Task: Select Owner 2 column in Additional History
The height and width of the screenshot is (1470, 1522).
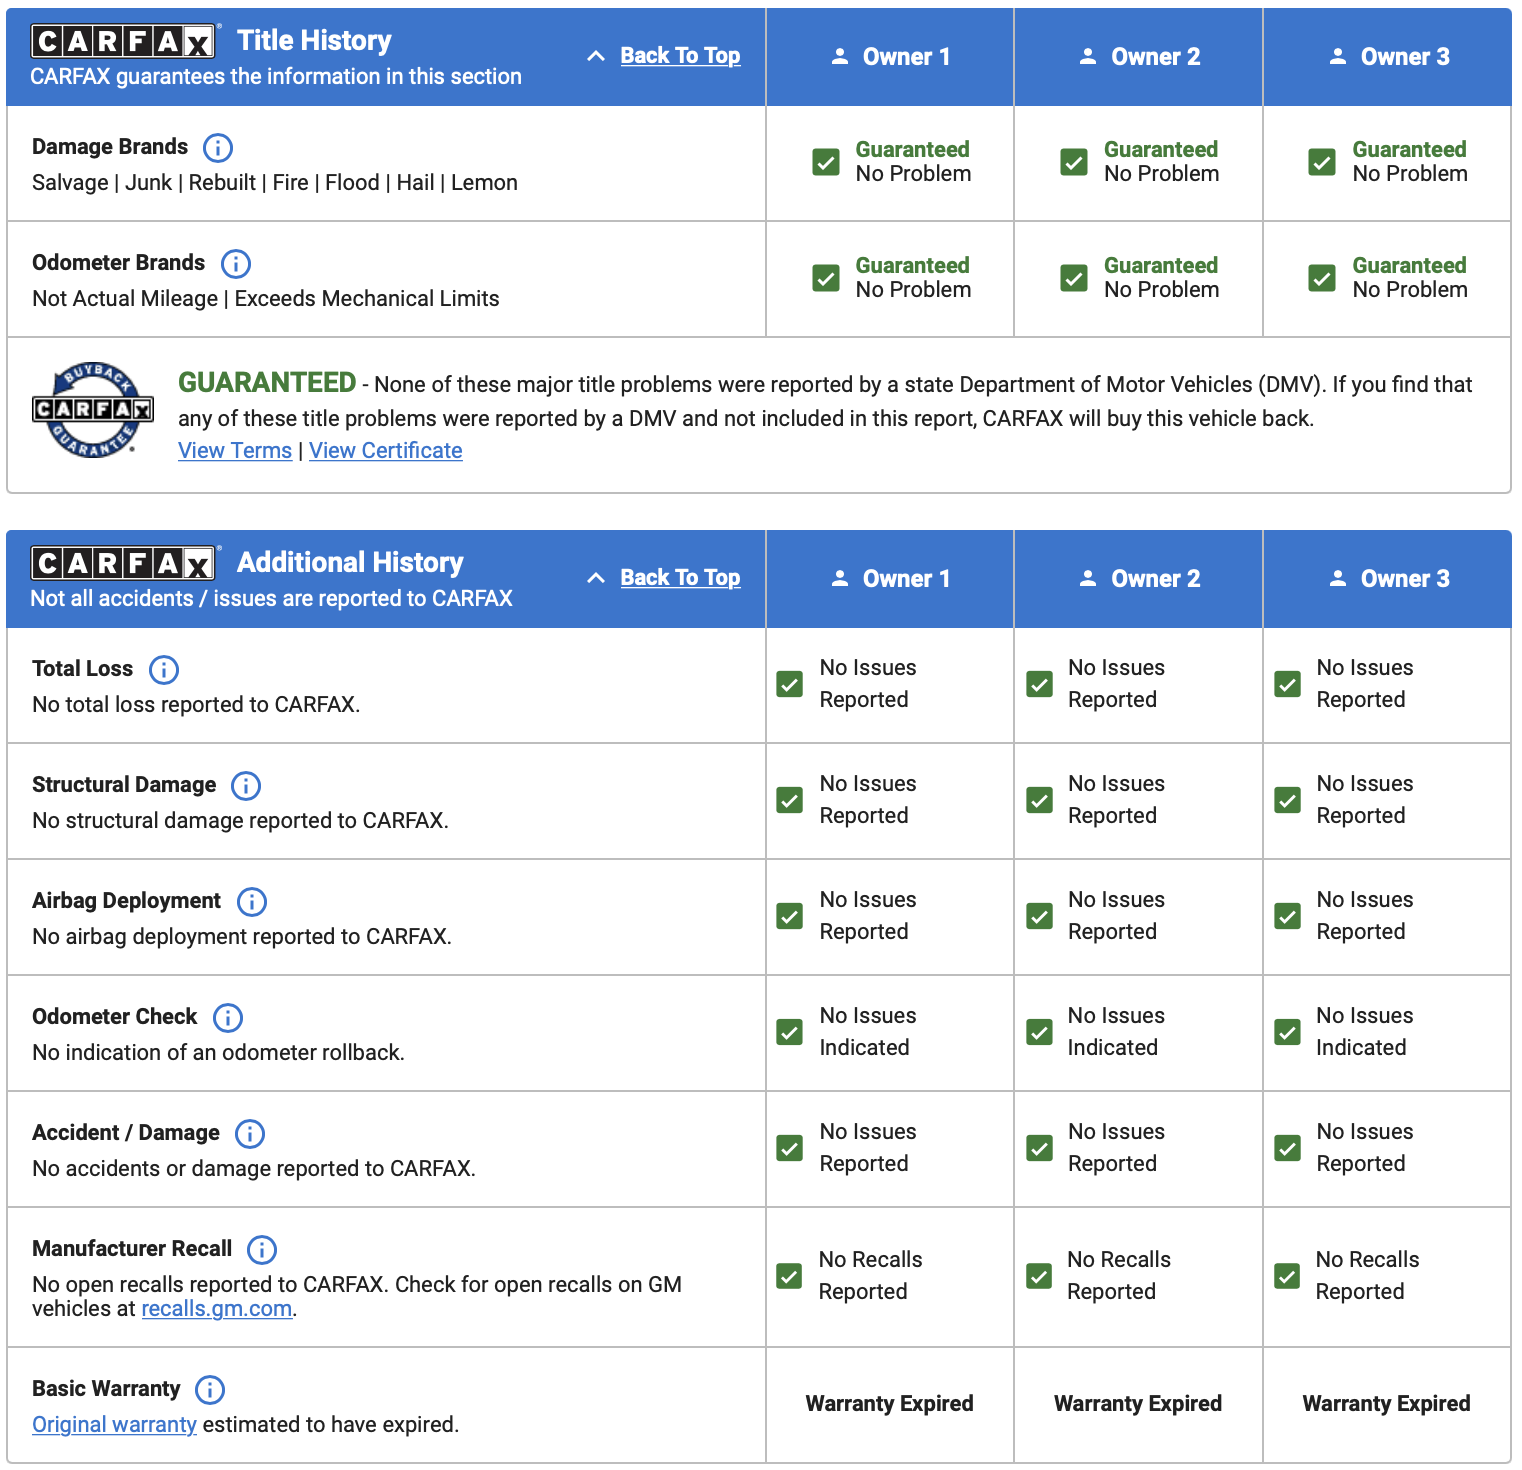Action: (1139, 579)
